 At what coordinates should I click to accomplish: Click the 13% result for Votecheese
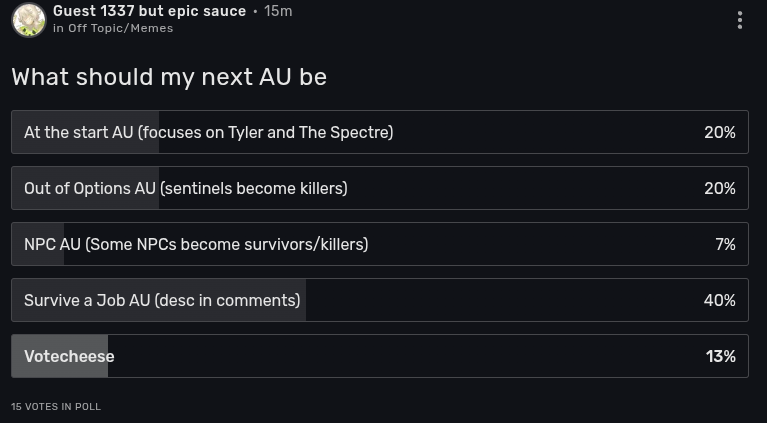coord(720,356)
